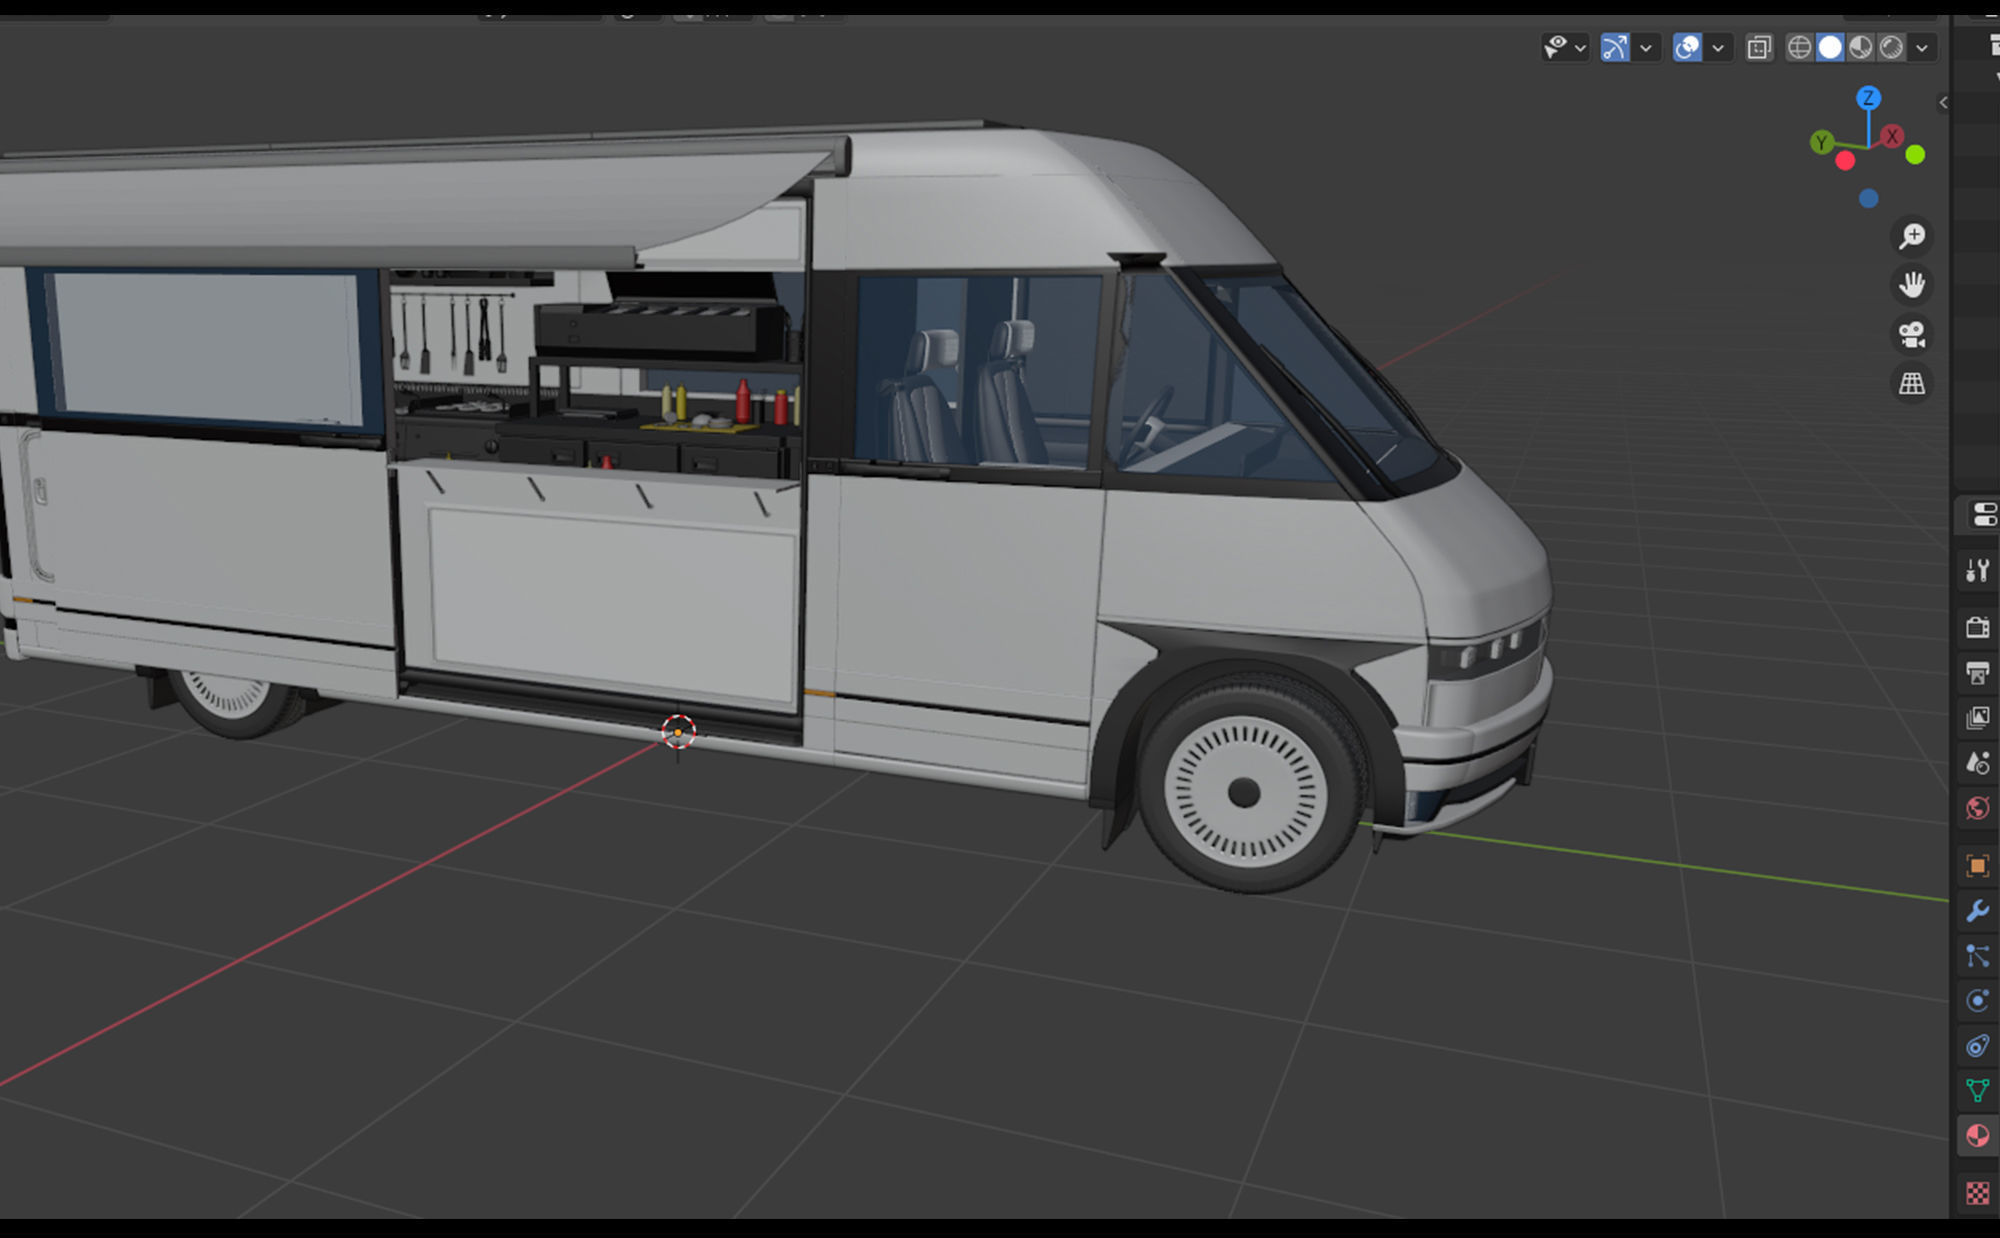Select the hanging utensils rack
Screen dimensions: 2000x1238
[x=455, y=332]
